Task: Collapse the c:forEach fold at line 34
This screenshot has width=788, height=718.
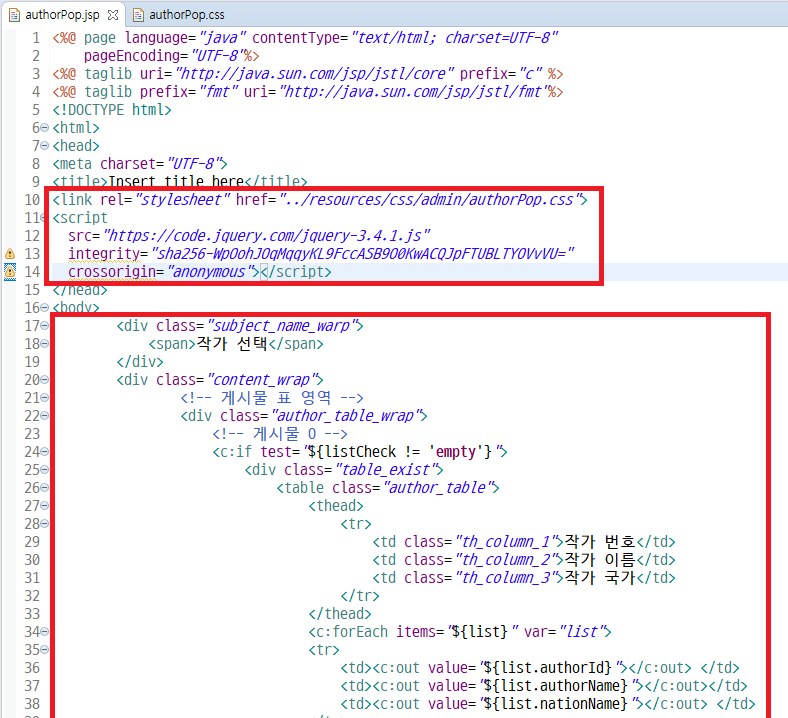Action: (x=44, y=632)
